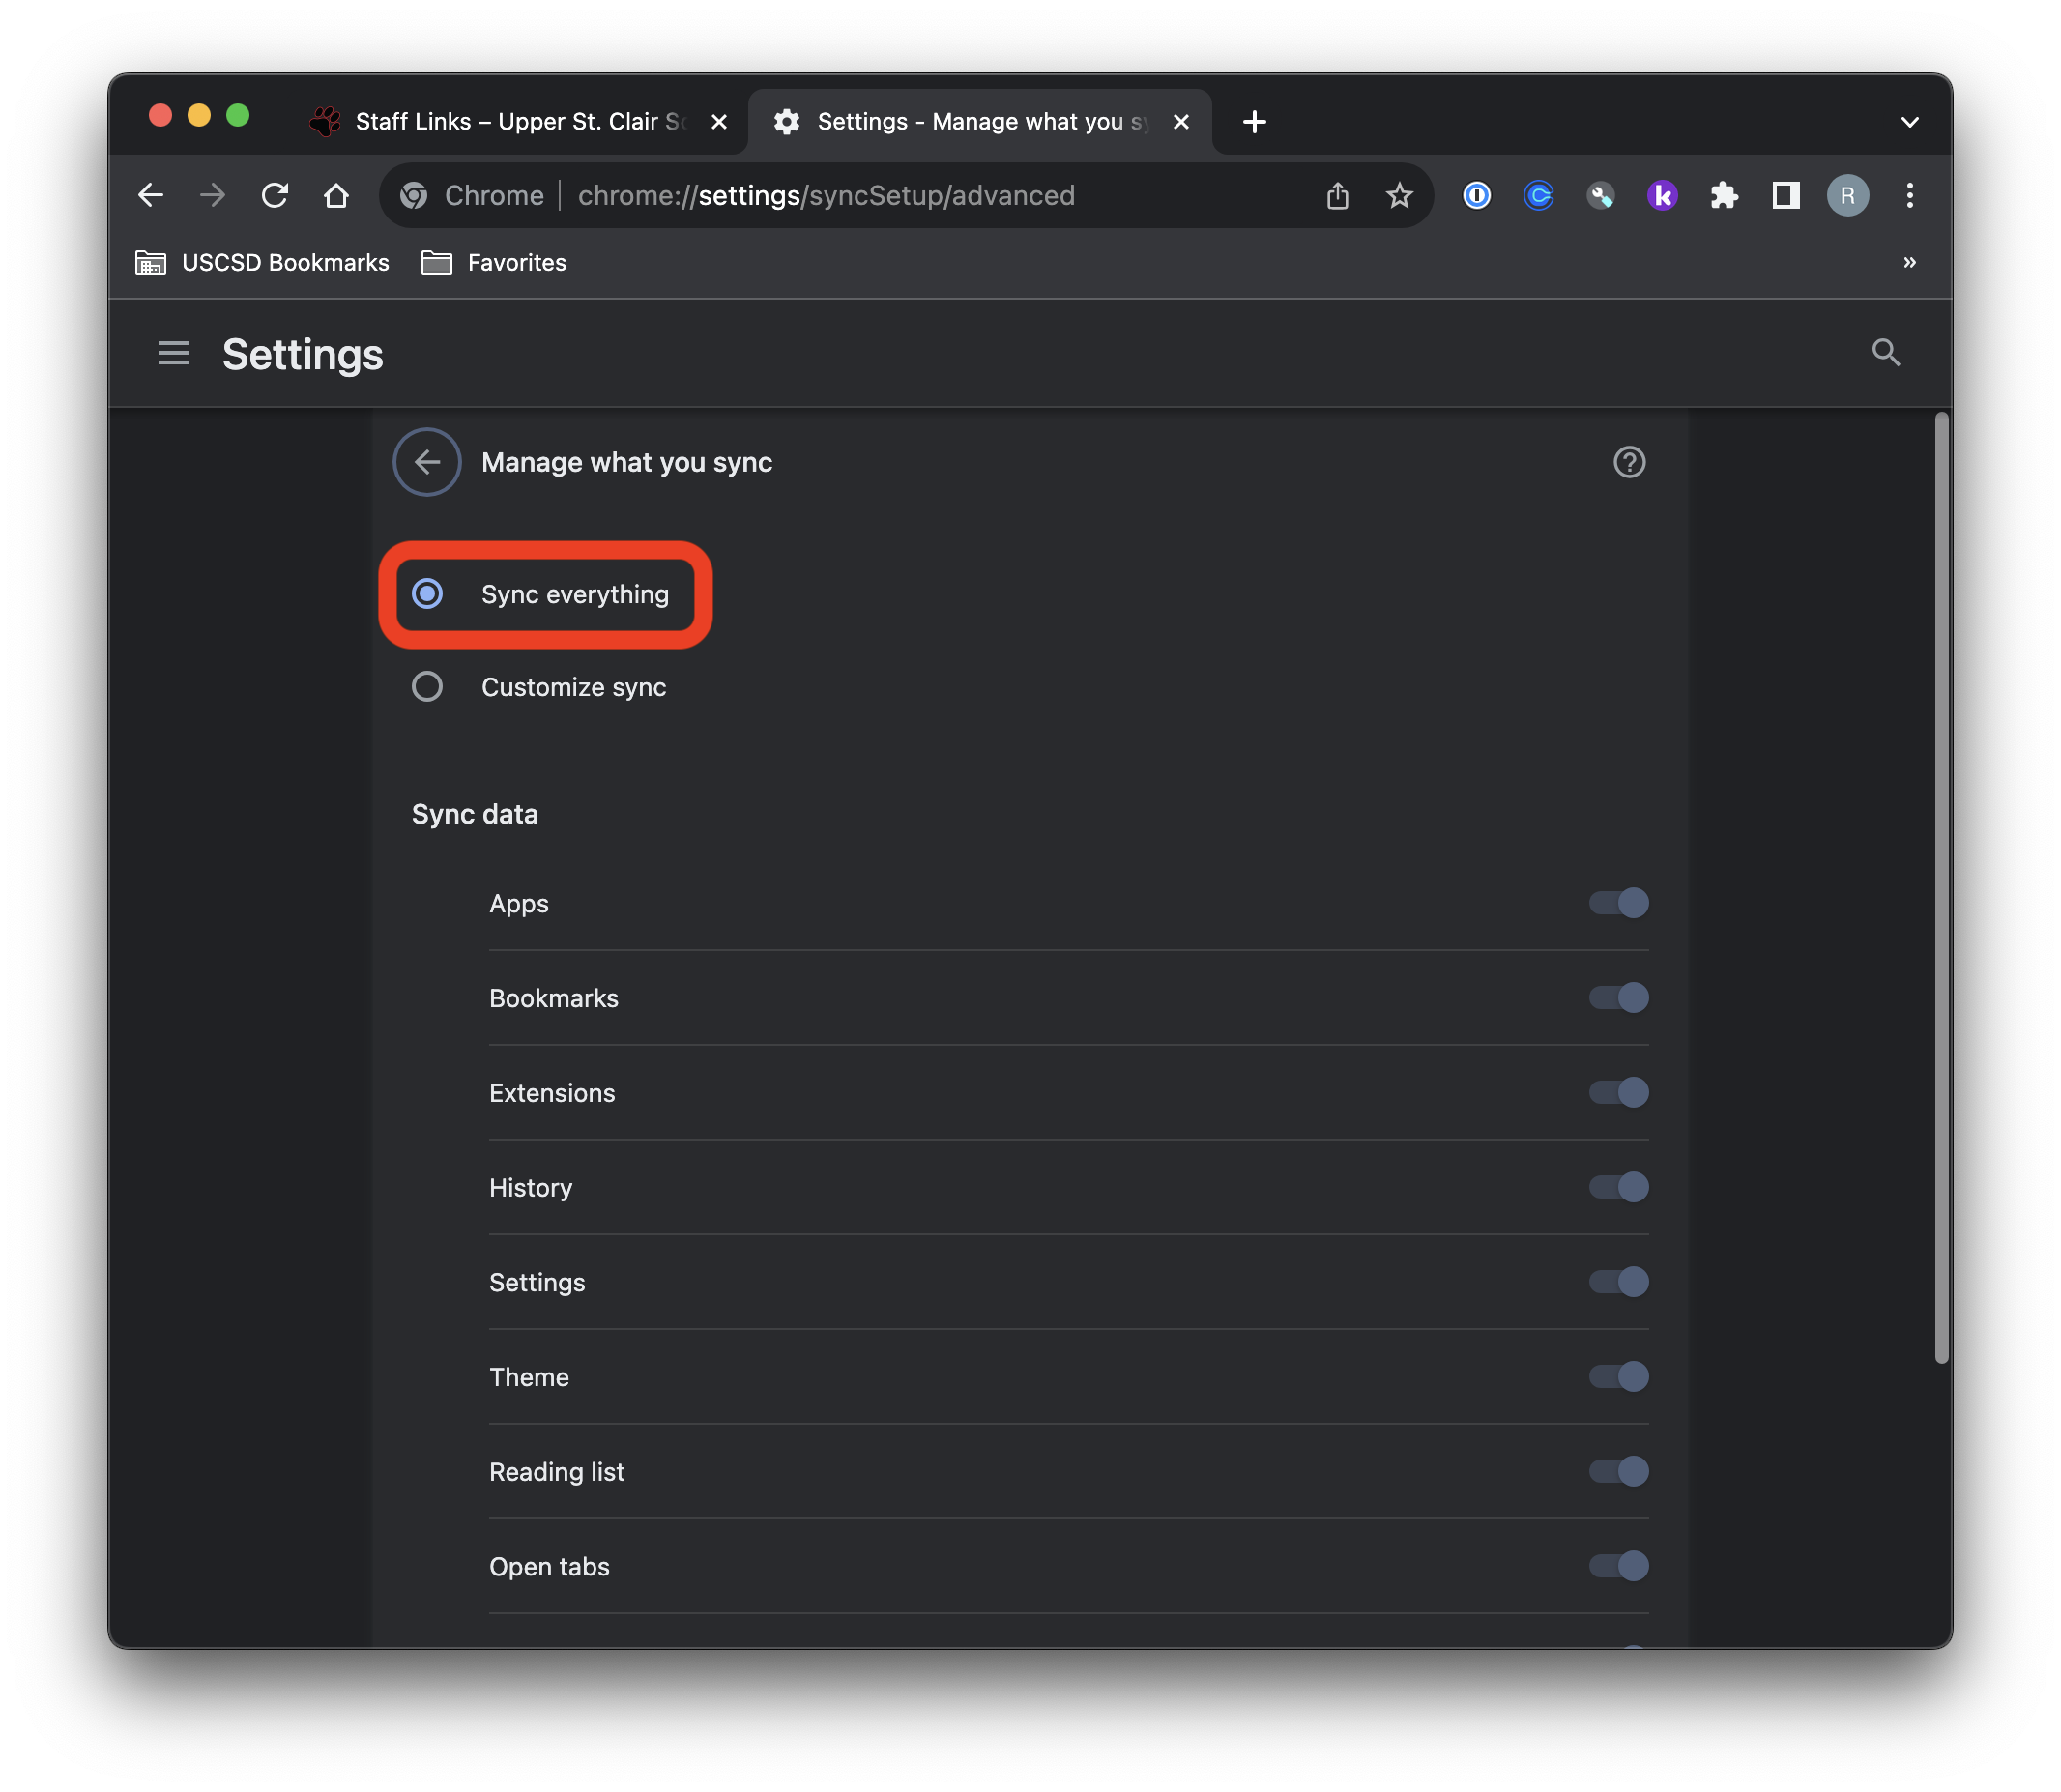Click the Reading list row label
The width and height of the screenshot is (2061, 1792).
tap(557, 1472)
